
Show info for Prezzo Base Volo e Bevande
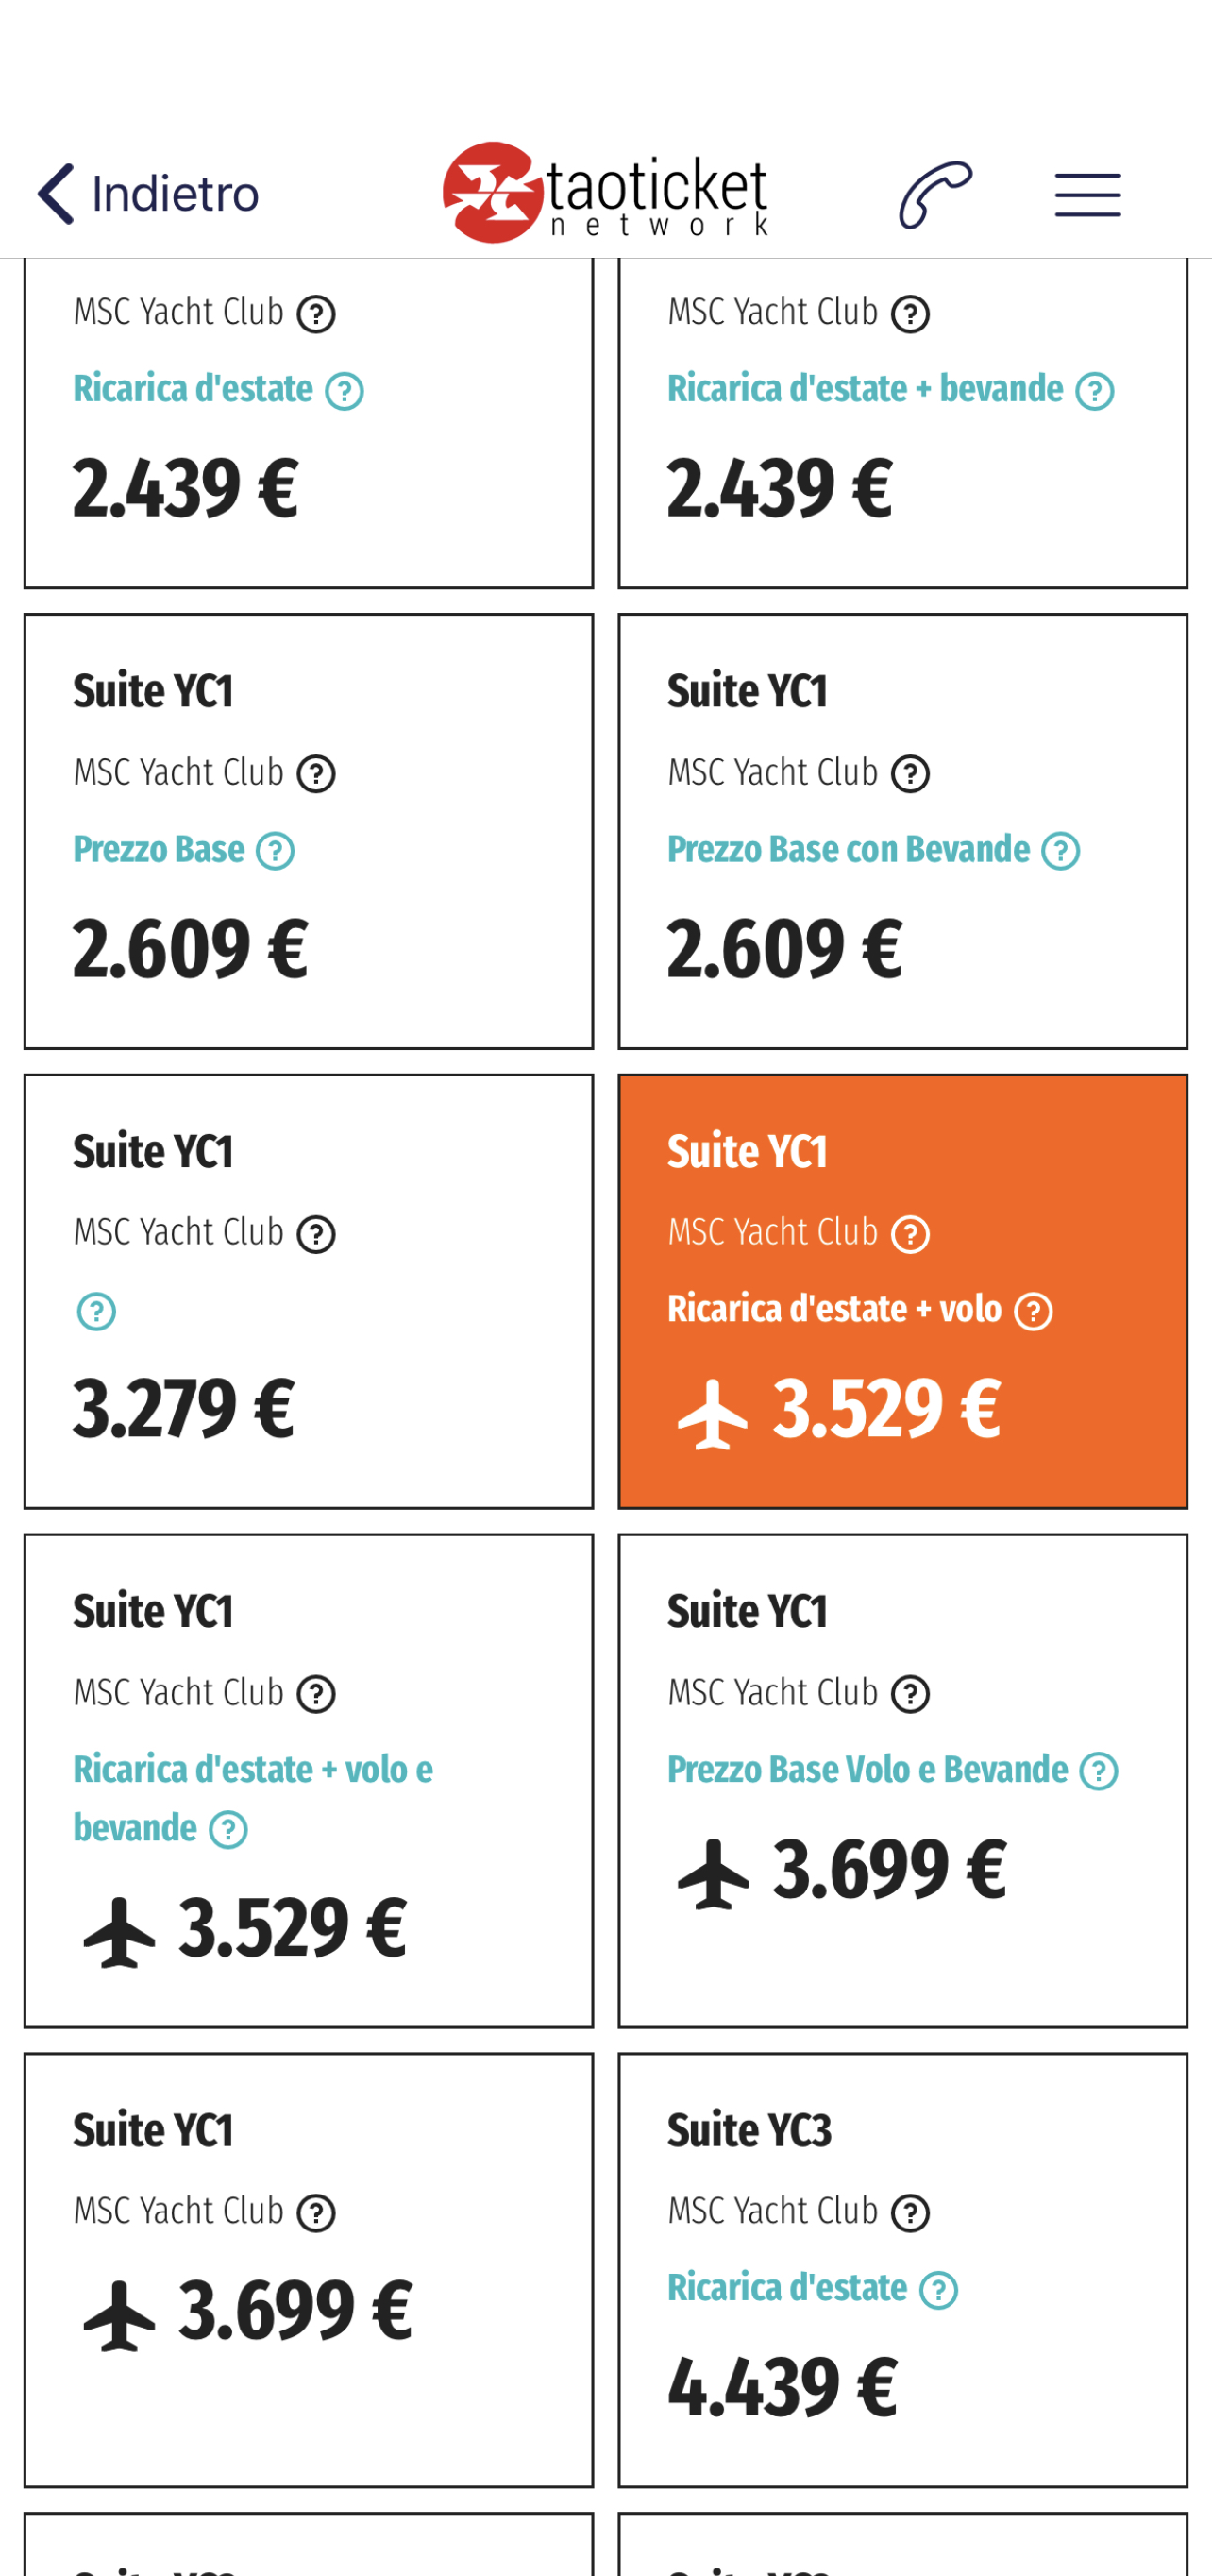point(1098,1771)
